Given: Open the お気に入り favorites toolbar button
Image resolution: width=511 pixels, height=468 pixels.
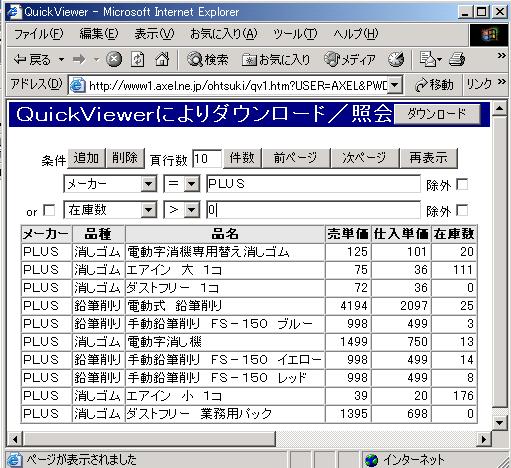Looking at the screenshot, I should tap(276, 59).
